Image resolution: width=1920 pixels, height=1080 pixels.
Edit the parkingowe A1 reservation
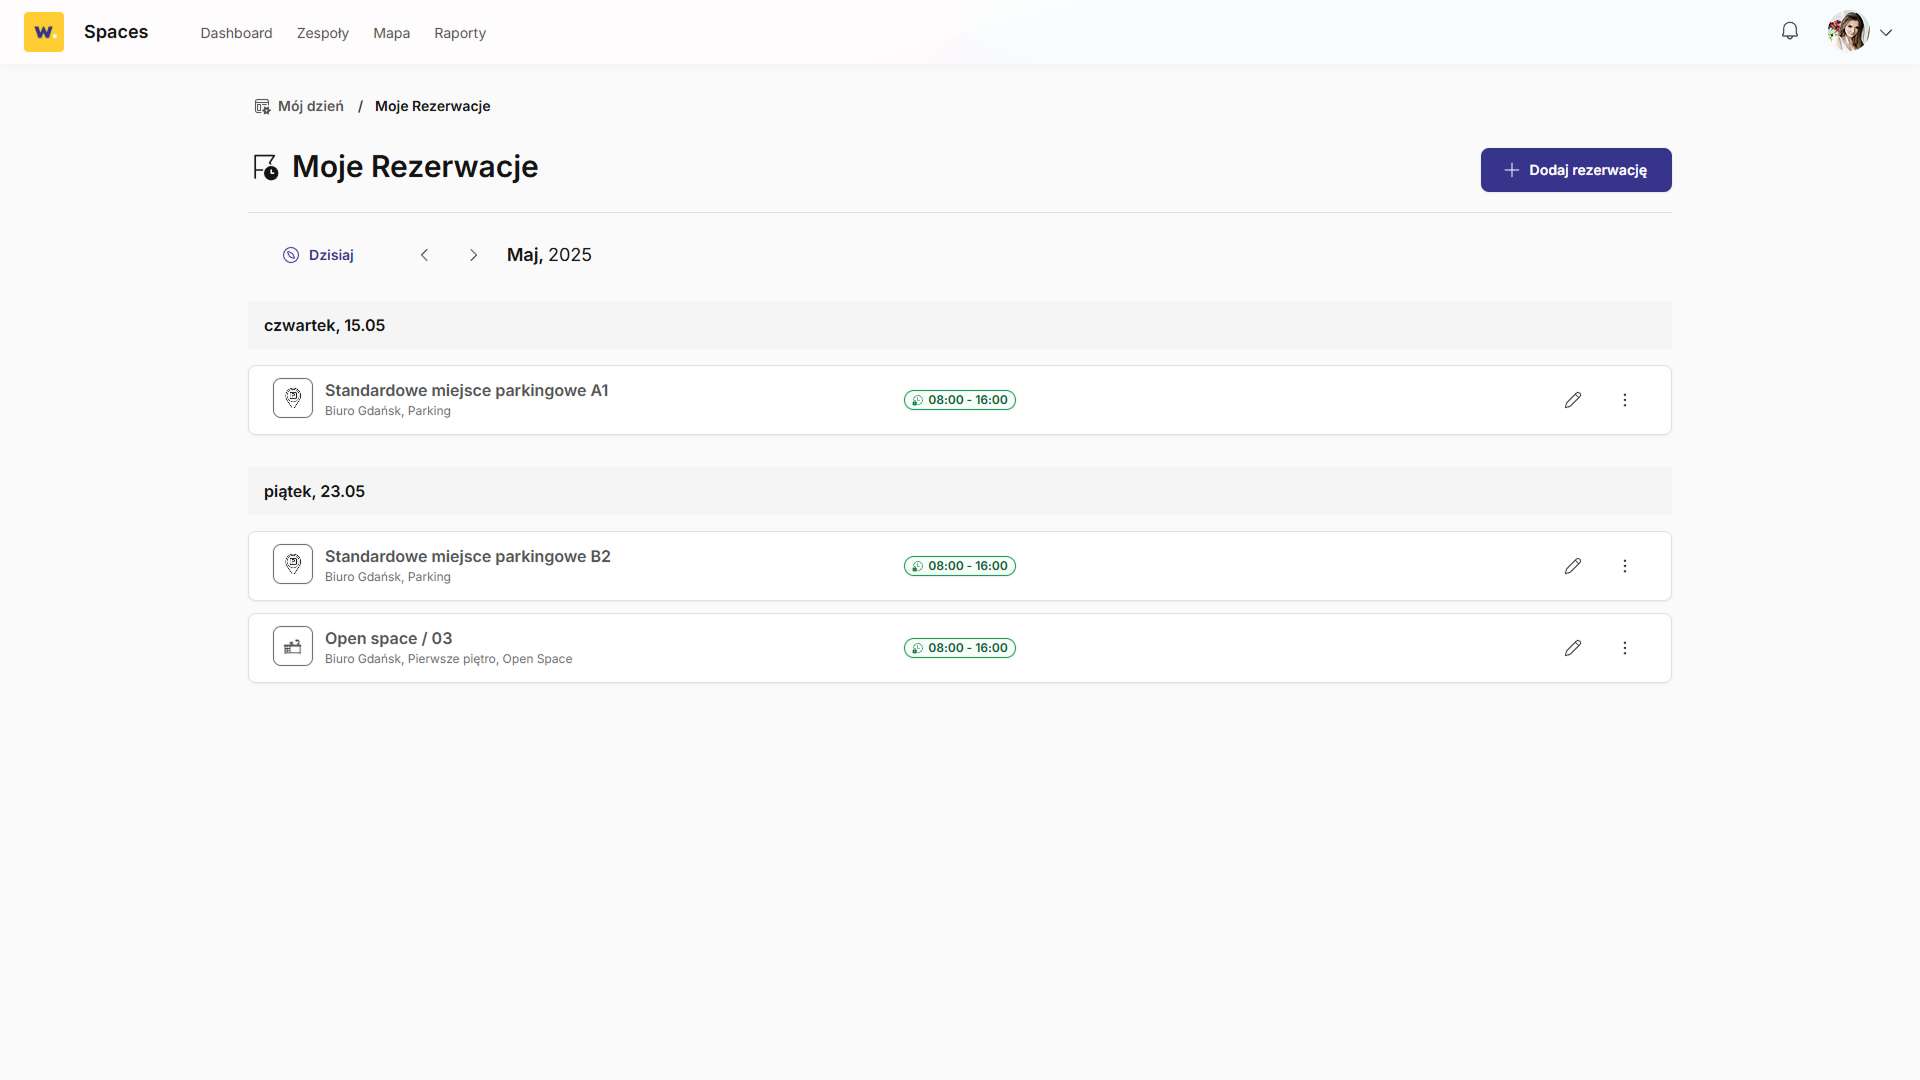coord(1573,400)
